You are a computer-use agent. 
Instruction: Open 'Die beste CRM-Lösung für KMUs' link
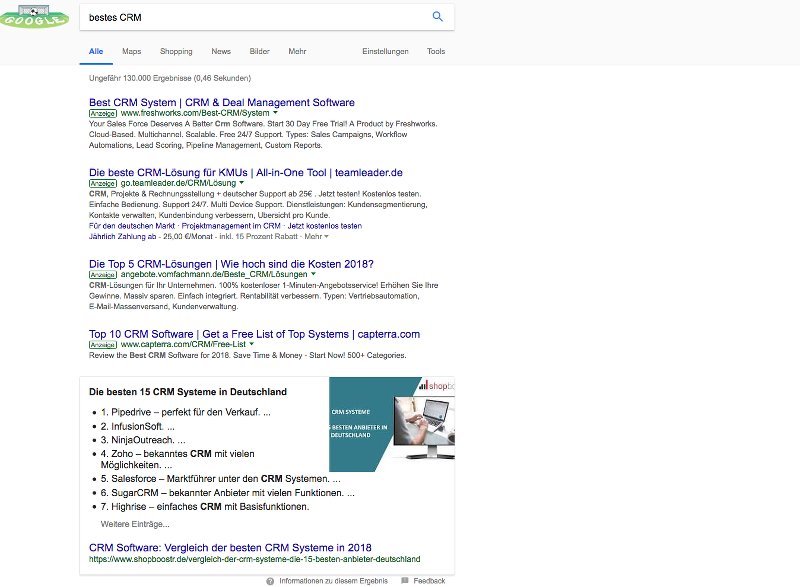[245, 172]
